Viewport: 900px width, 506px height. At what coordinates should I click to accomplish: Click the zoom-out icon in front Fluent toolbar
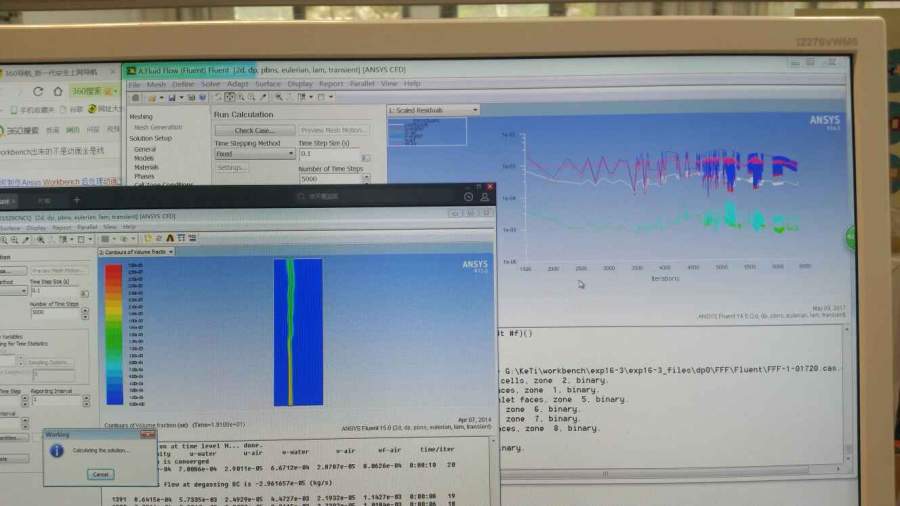pos(15,240)
